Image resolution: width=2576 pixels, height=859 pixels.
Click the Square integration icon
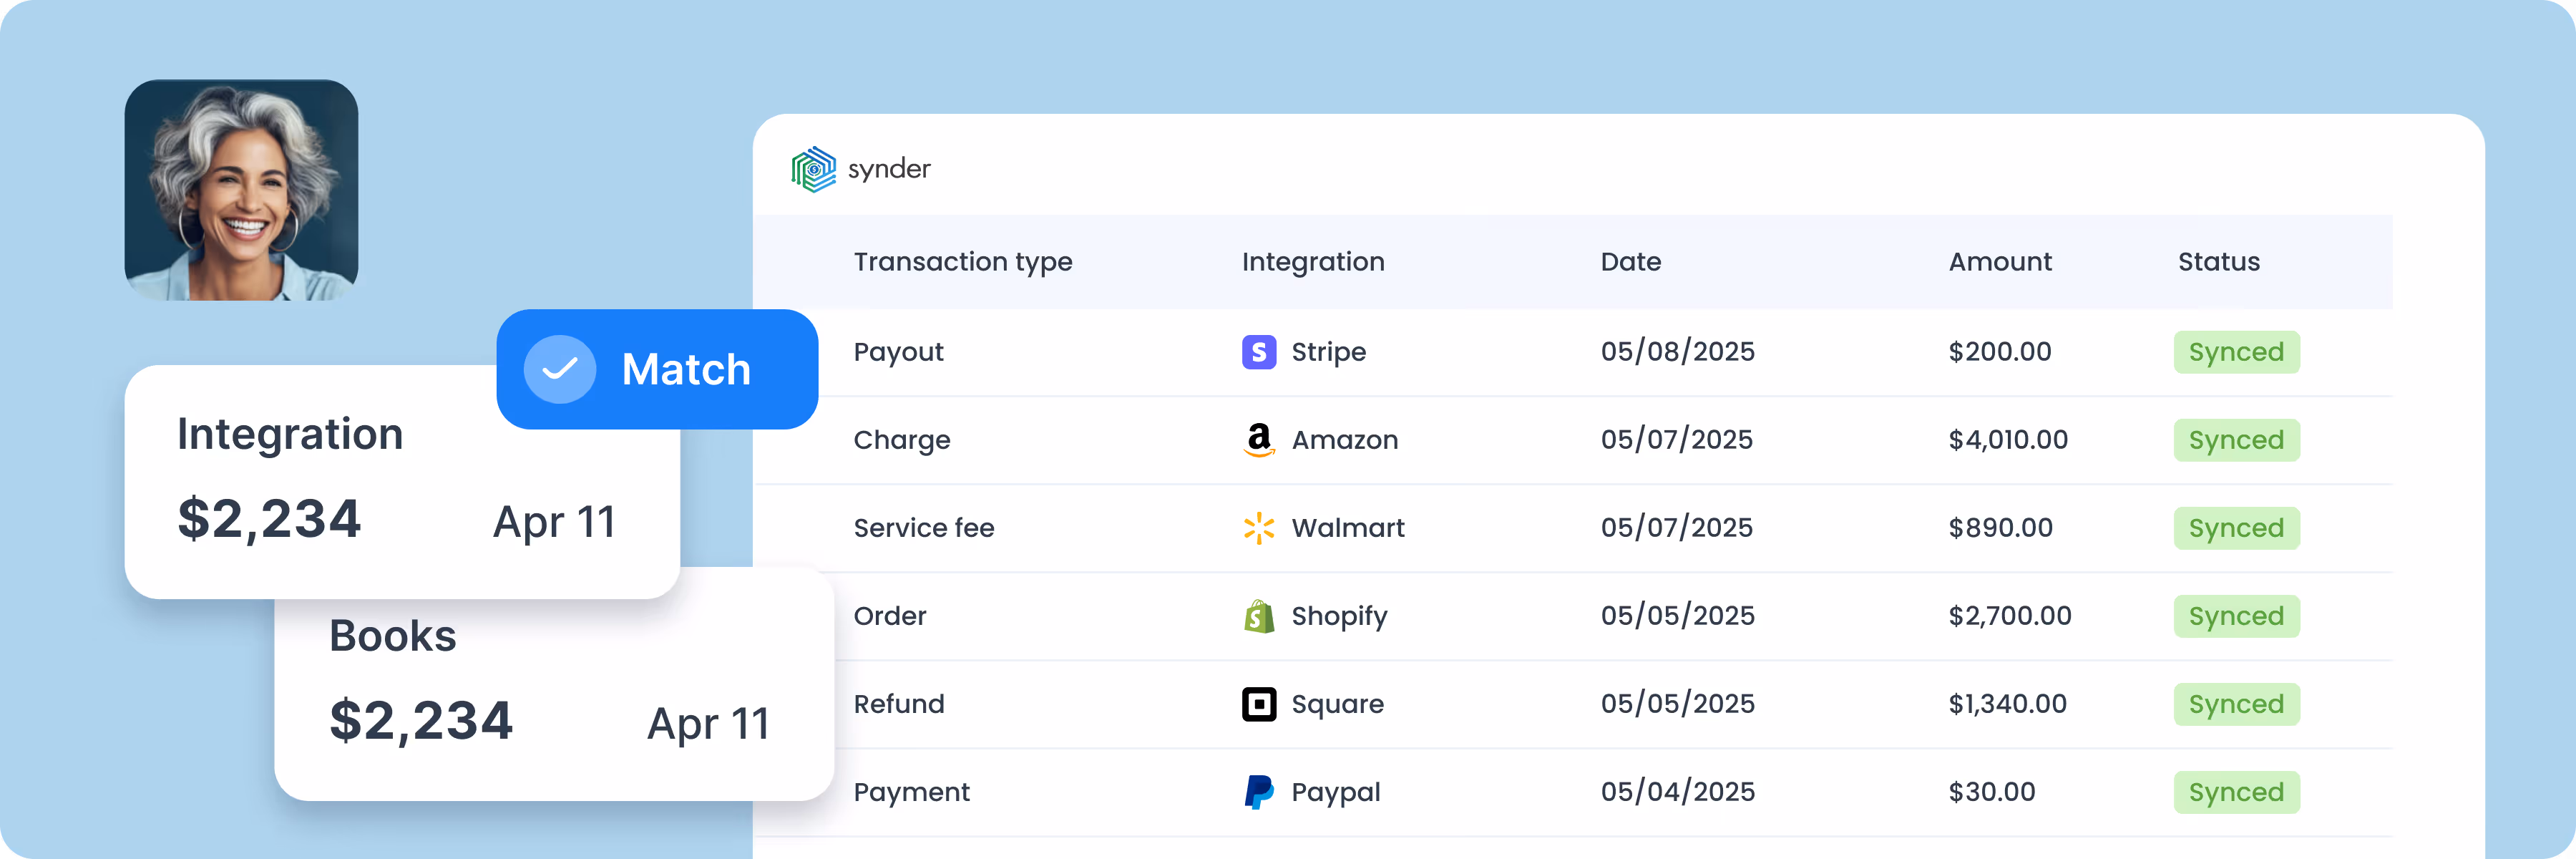(1259, 703)
